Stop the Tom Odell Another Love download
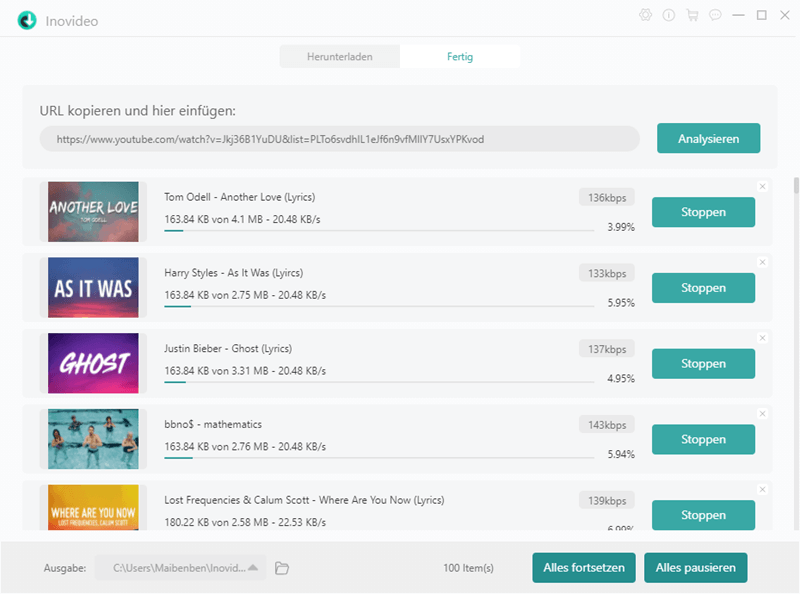The image size is (800, 594). 703,212
